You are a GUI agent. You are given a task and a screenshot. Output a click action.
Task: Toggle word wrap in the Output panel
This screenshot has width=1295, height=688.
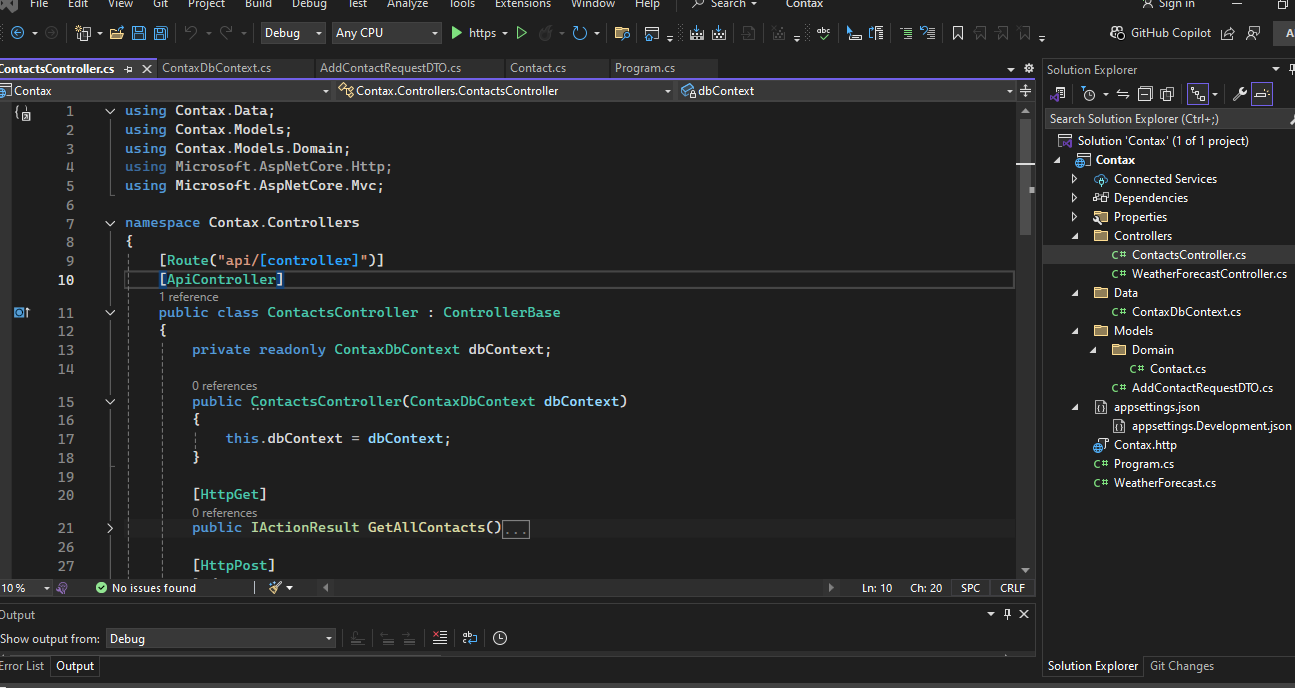469,638
